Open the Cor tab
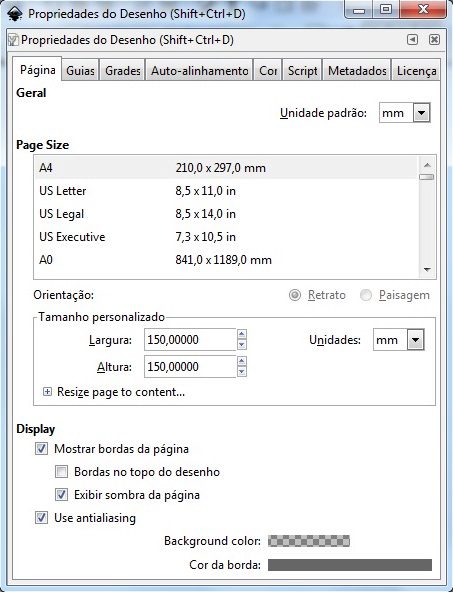Screen dimensions: 453x592 point(268,71)
